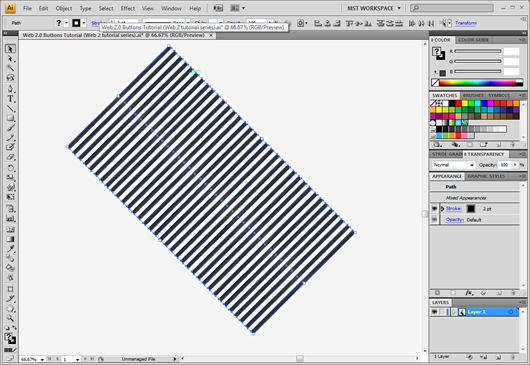Click the color spectrum bar in Color panel
This screenshot has width=530, height=365.
tap(477, 82)
